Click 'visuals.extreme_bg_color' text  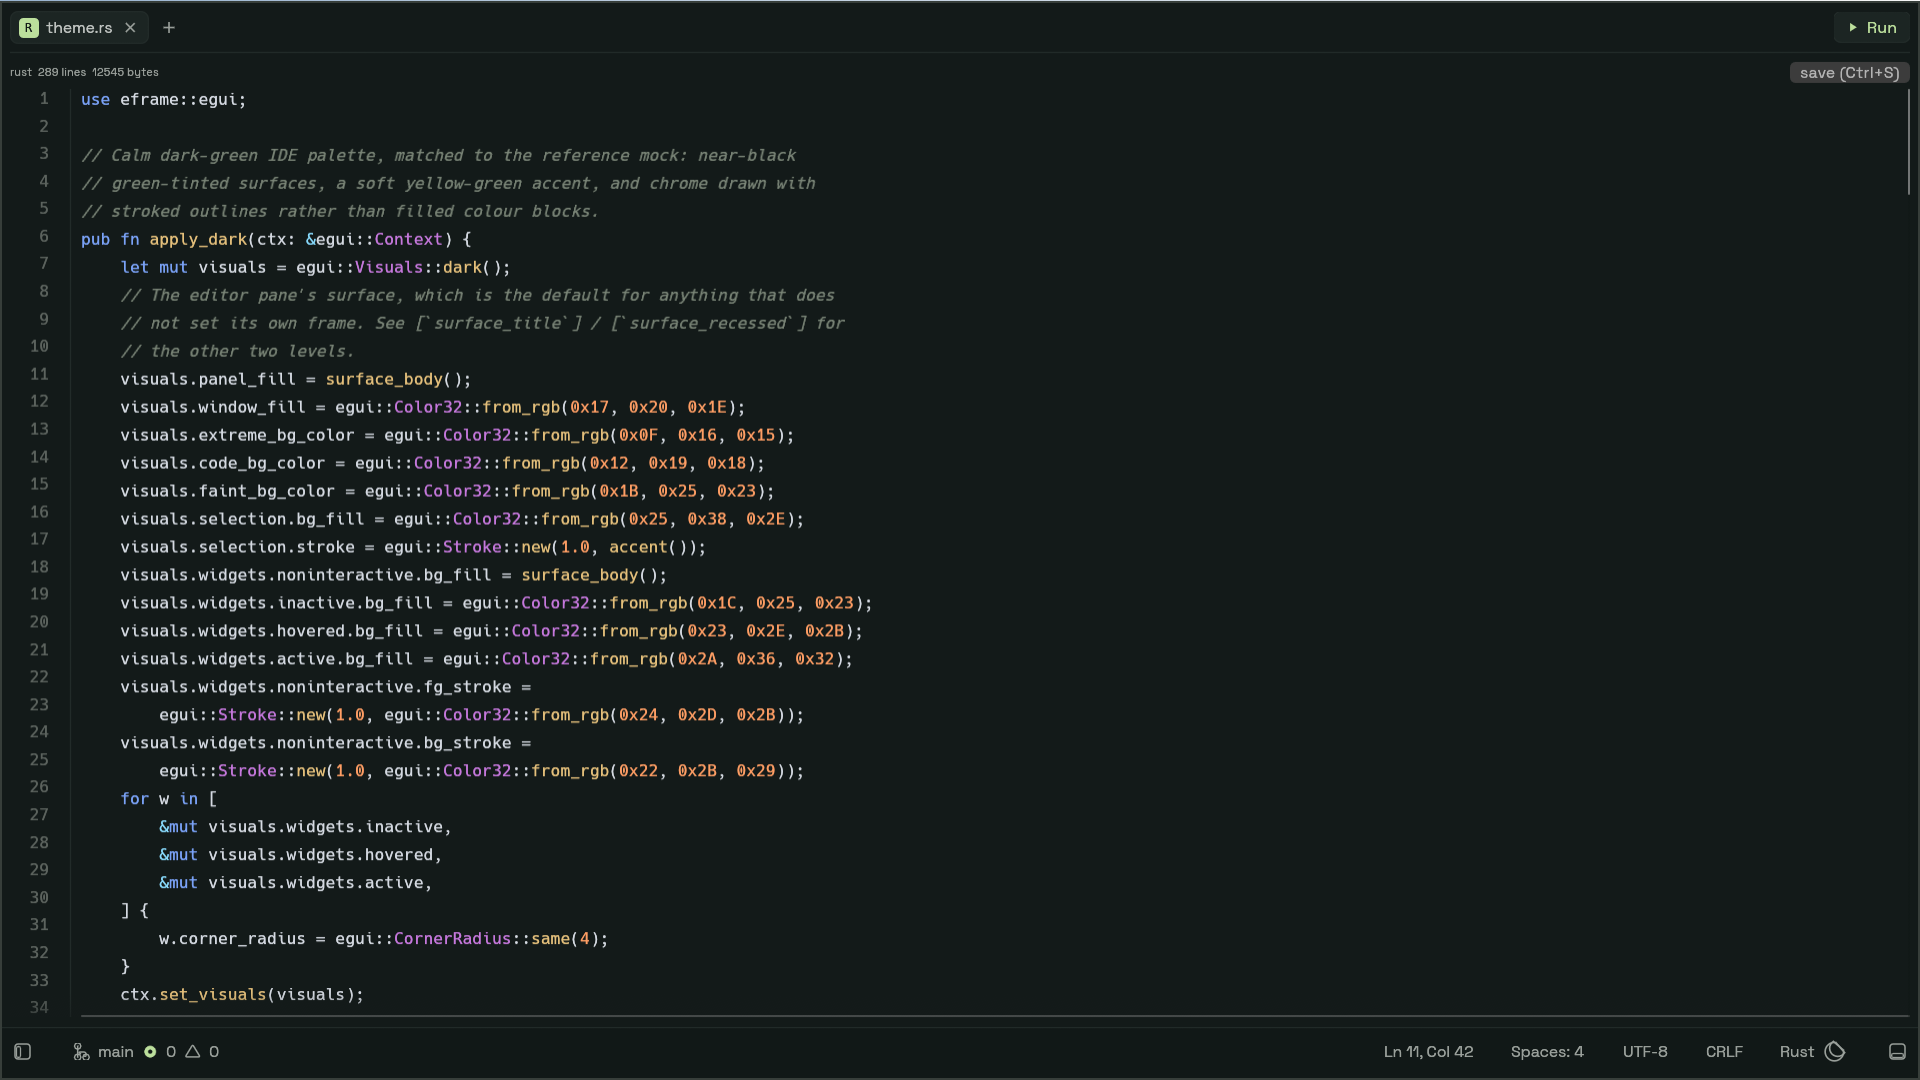(x=237, y=435)
